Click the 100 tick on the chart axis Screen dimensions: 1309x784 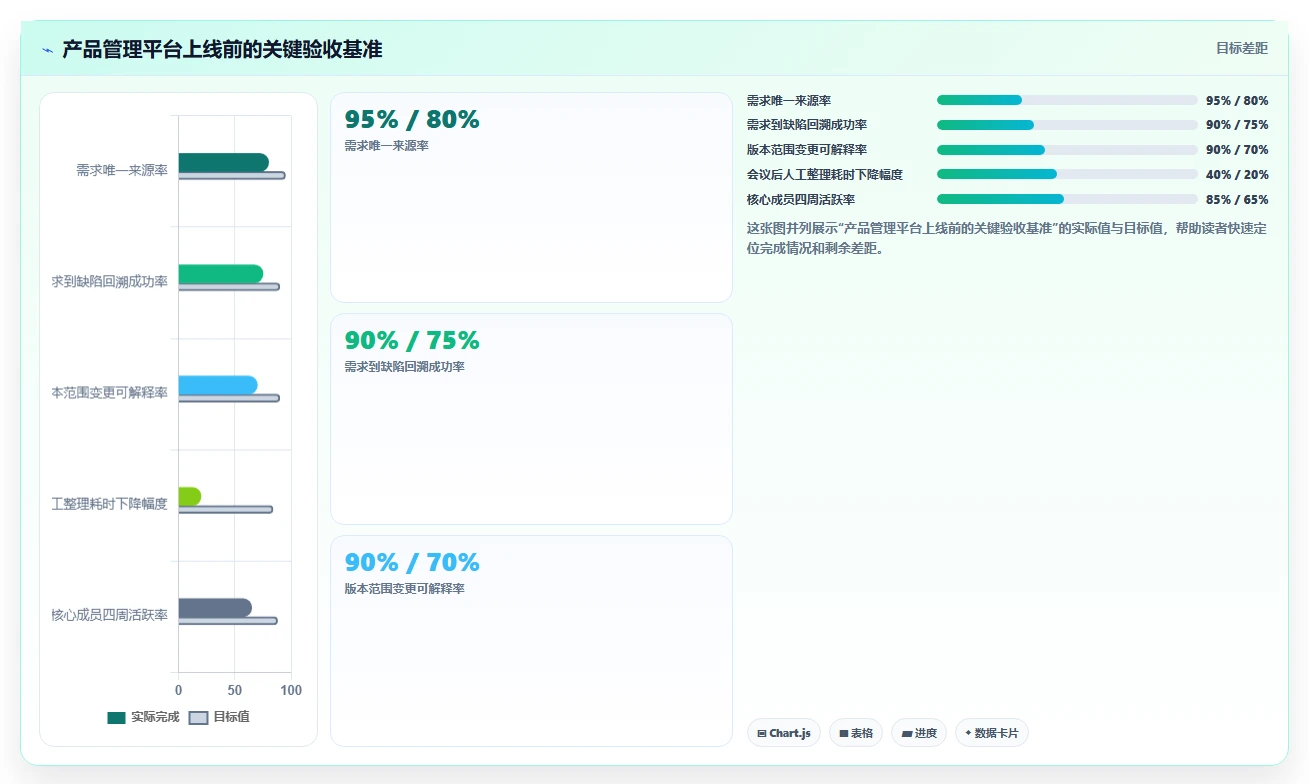coord(291,690)
